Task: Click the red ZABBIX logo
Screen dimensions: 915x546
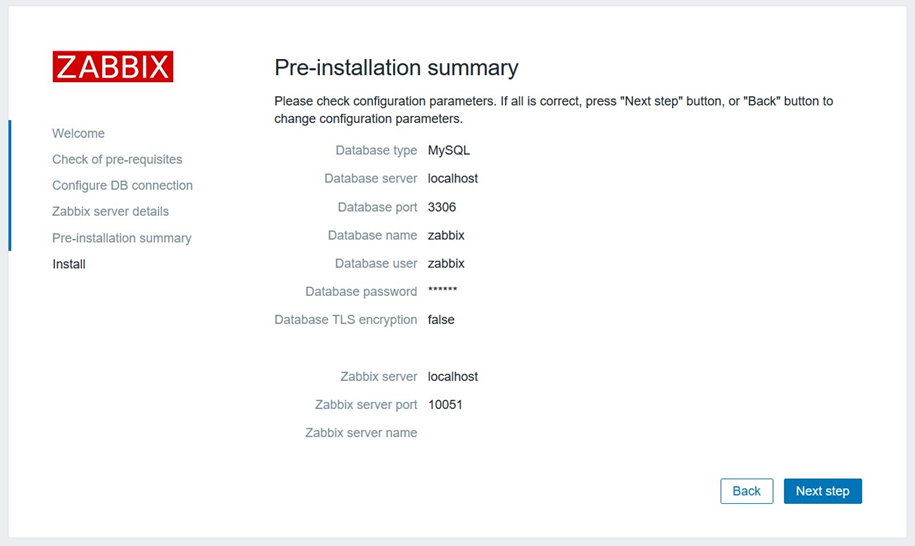Action: (113, 66)
